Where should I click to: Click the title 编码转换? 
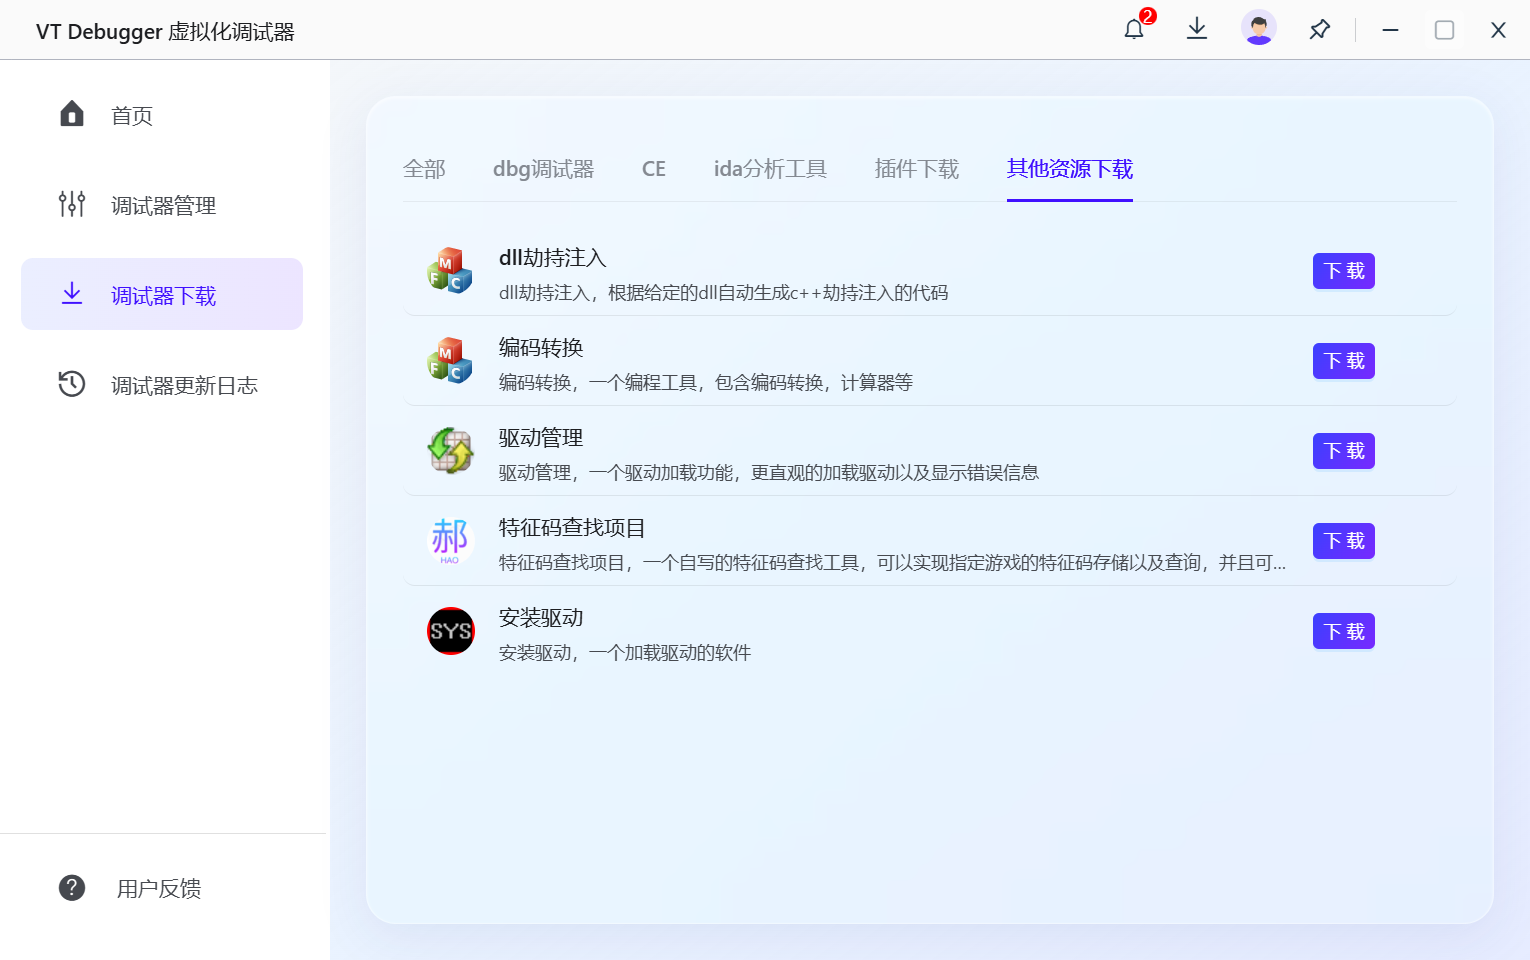541,348
